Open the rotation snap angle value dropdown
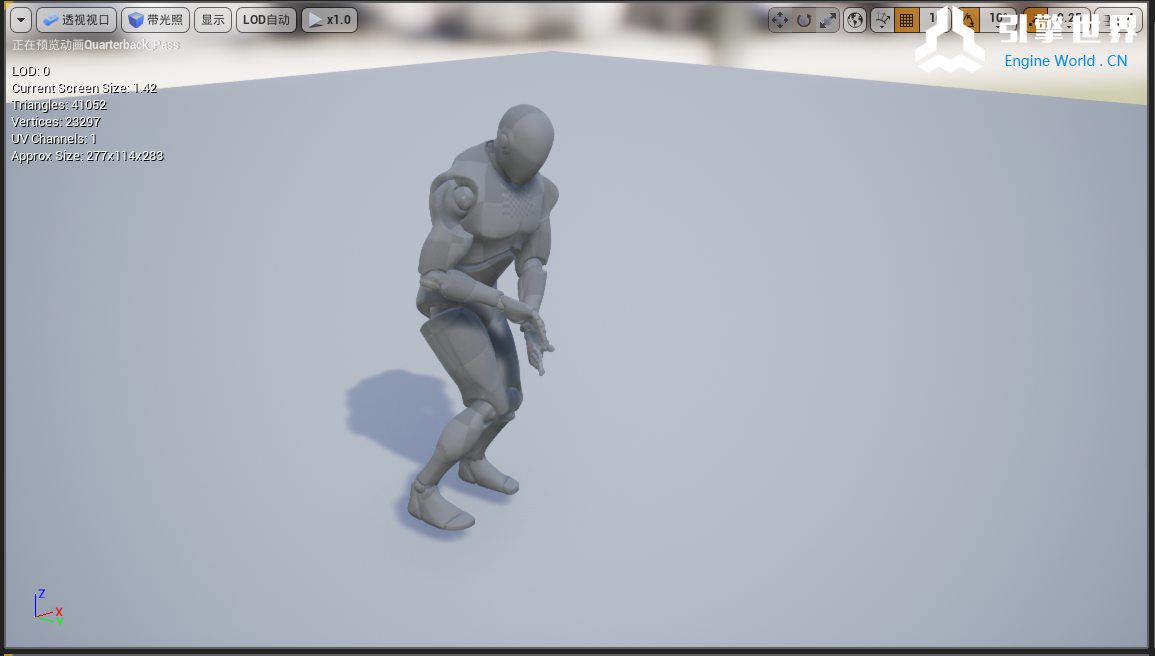 [997, 19]
